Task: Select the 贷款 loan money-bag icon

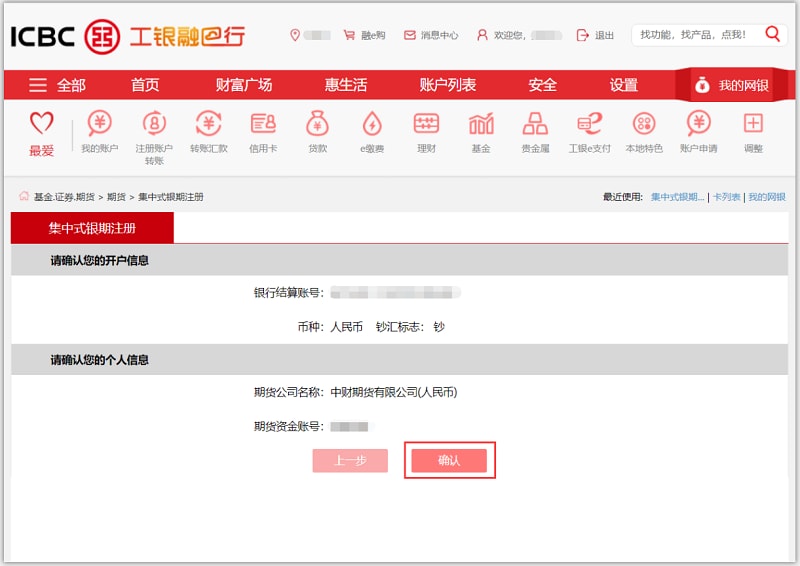Action: pyautogui.click(x=317, y=124)
